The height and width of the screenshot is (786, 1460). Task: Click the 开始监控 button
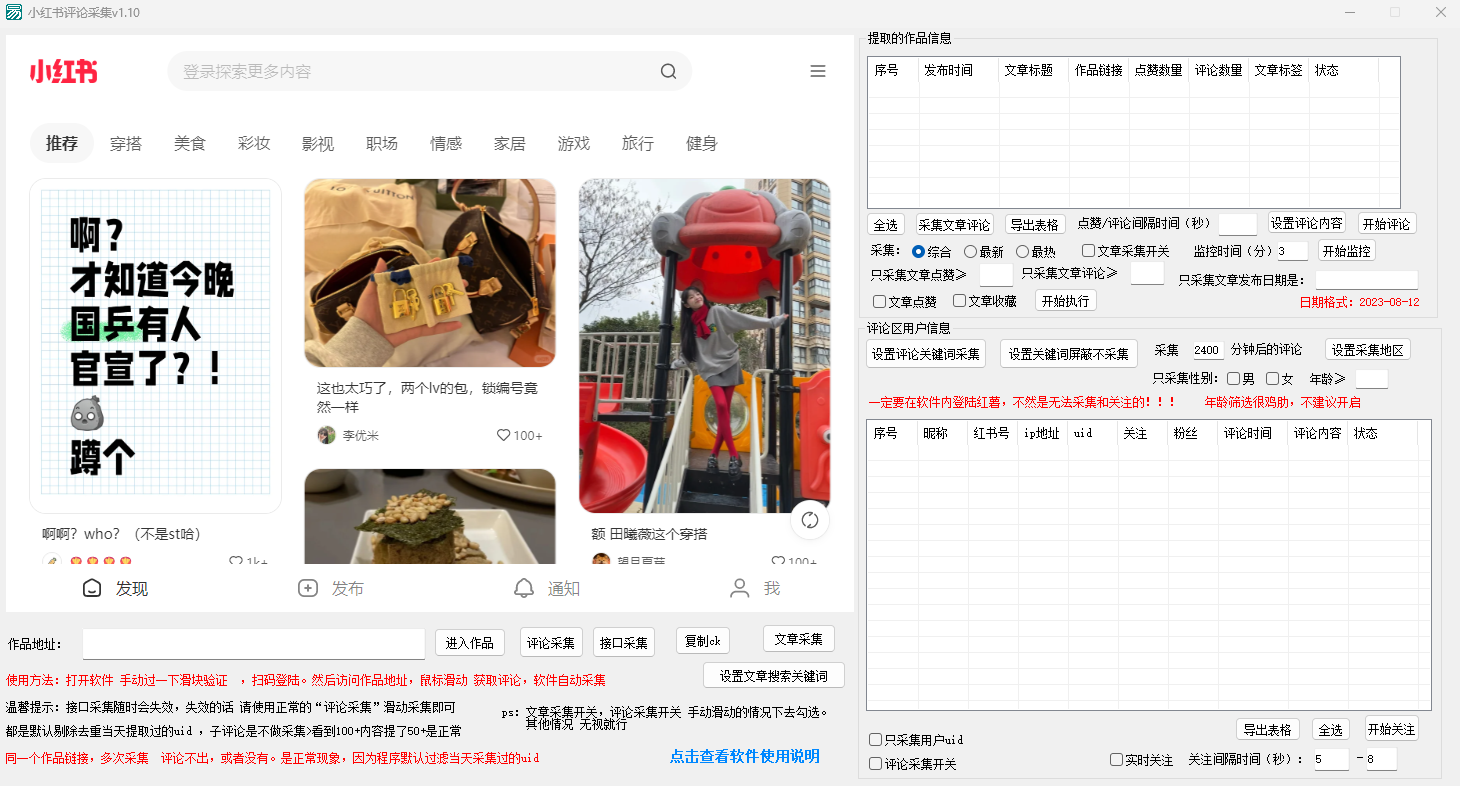click(1346, 251)
